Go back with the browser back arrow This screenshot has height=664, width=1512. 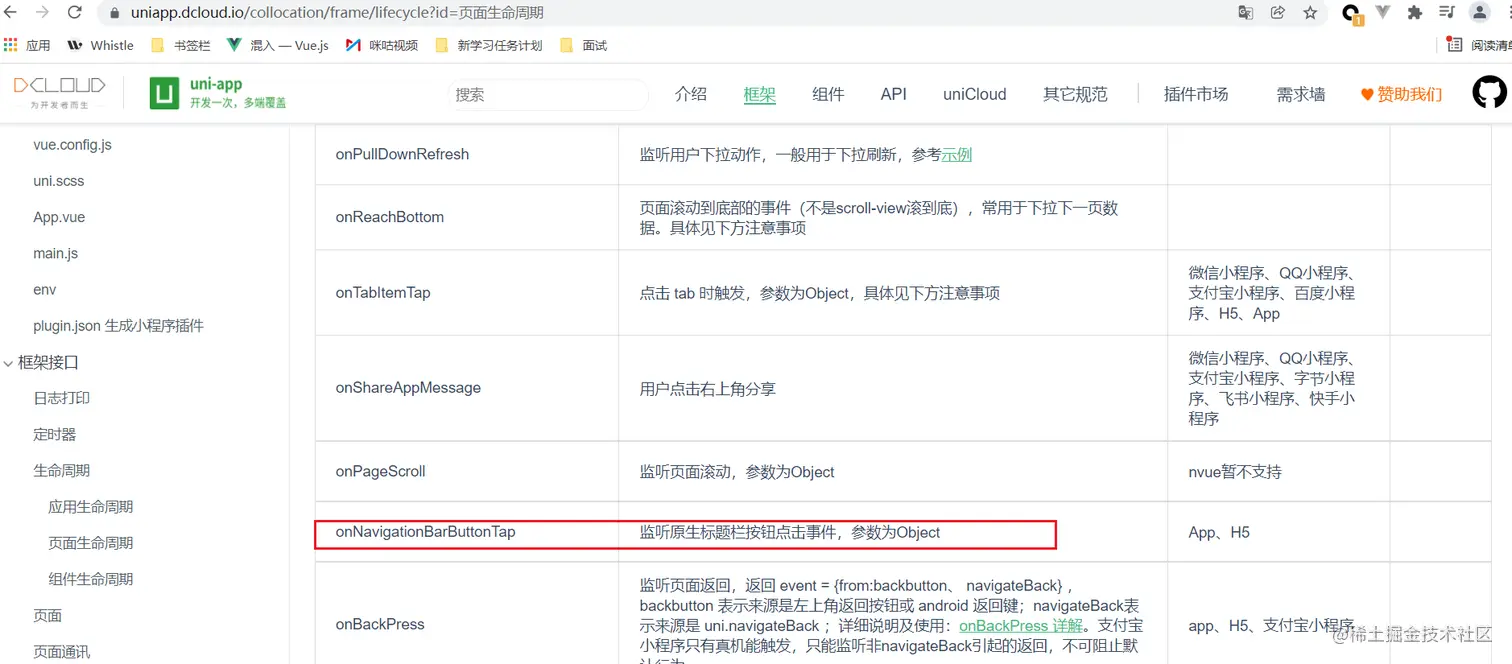pyautogui.click(x=11, y=13)
